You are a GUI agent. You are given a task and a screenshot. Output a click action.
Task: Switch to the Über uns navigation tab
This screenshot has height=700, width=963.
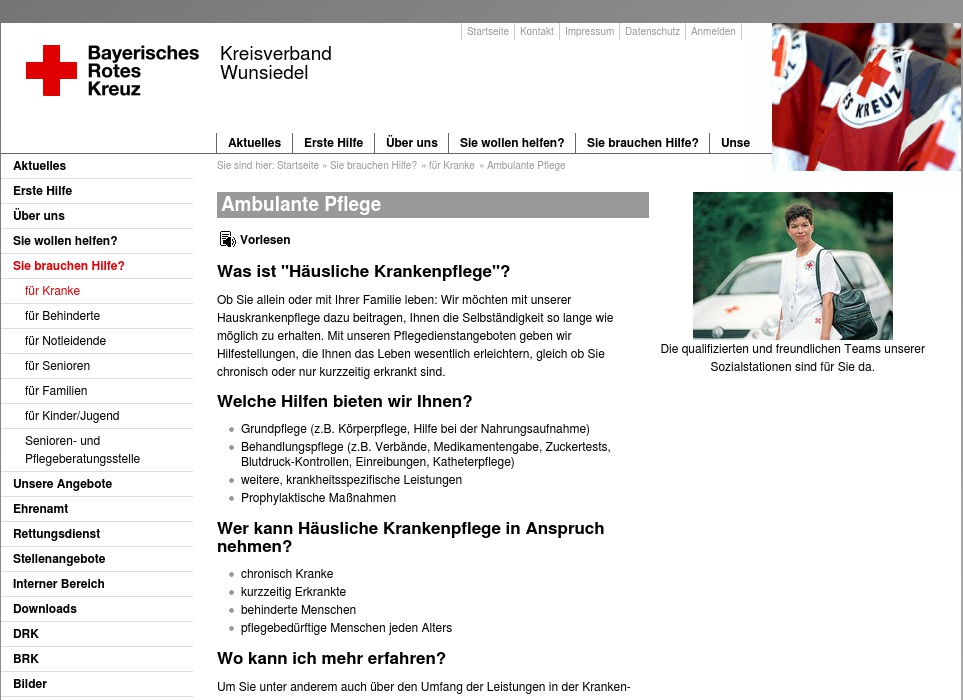click(x=411, y=142)
